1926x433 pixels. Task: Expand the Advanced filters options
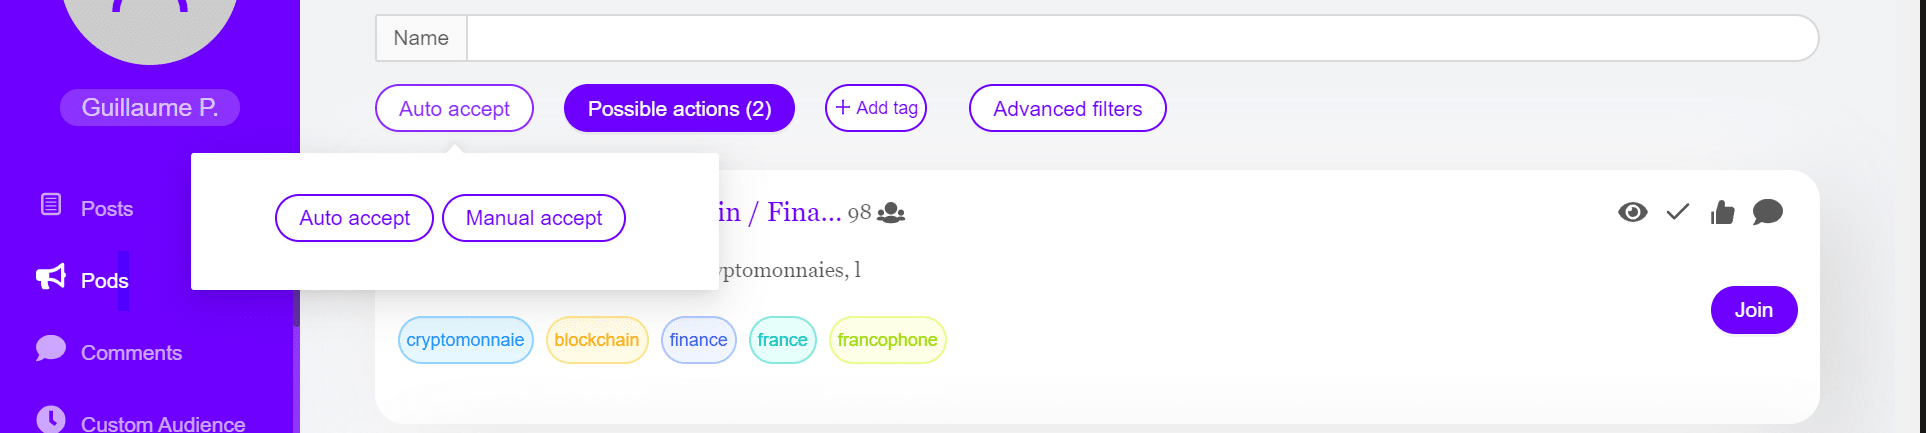coord(1067,108)
